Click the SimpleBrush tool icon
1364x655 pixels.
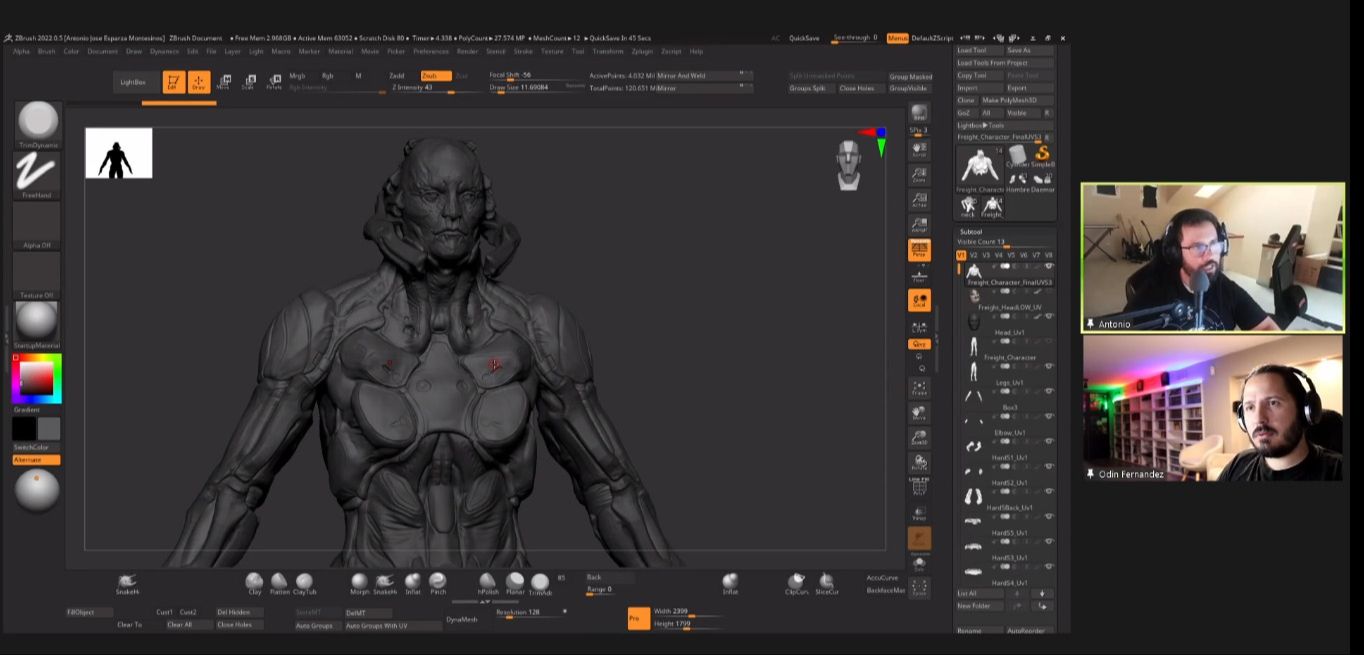coord(1043,156)
